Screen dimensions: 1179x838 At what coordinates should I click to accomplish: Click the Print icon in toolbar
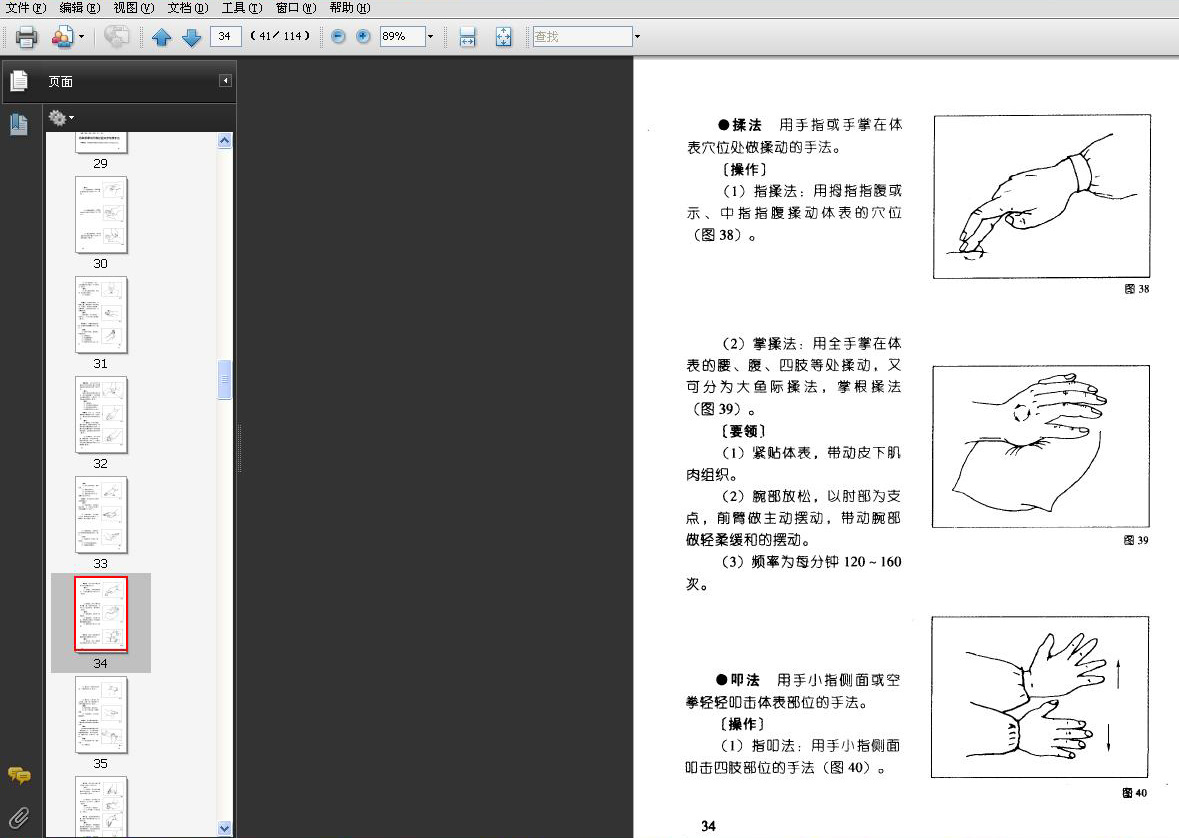click(26, 36)
